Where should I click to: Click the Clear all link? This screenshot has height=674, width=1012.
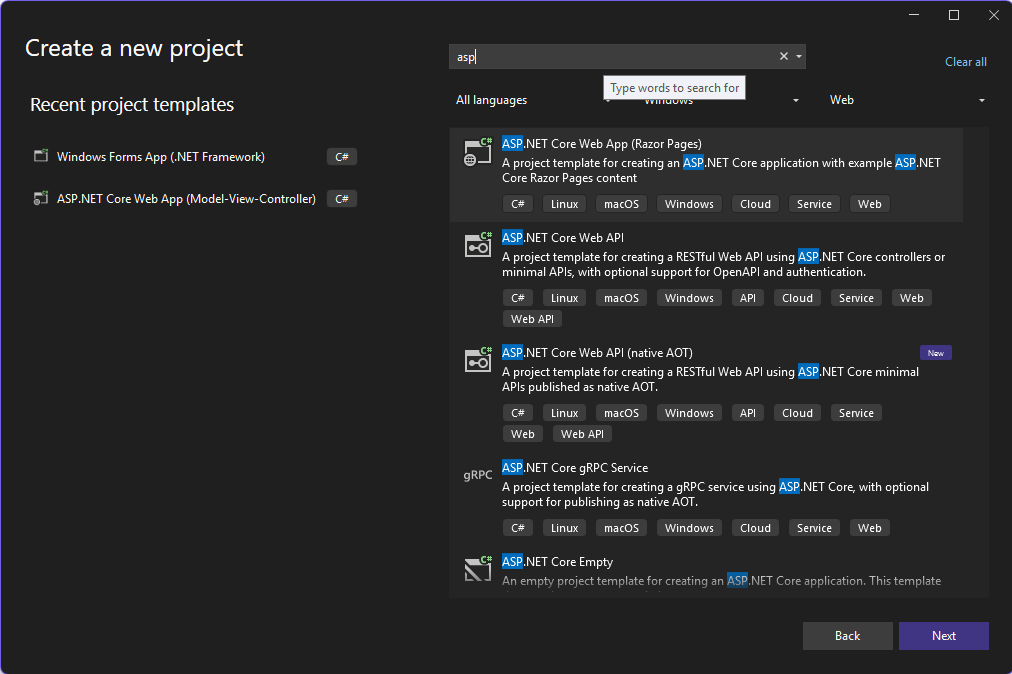click(x=966, y=62)
